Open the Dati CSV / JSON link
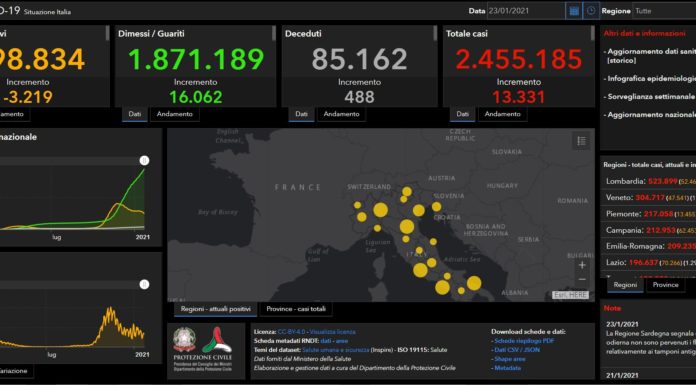Viewport: 696px width, 385px height. (x=517, y=350)
